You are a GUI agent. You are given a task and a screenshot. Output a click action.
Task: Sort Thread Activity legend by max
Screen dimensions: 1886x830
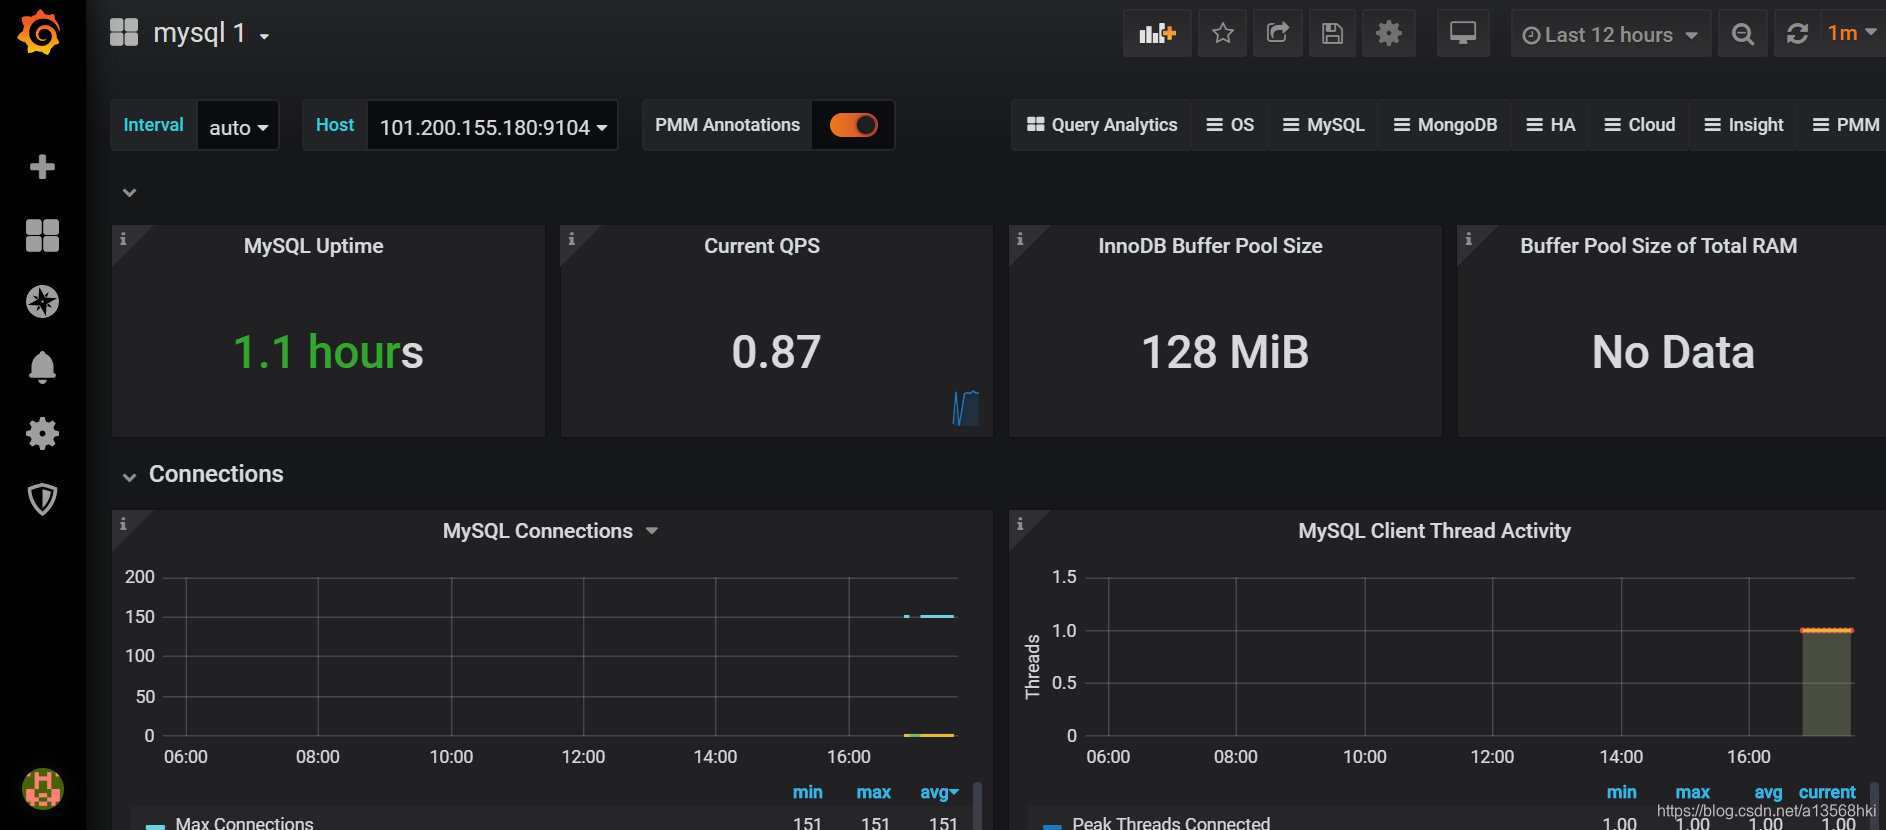pyautogui.click(x=1692, y=792)
